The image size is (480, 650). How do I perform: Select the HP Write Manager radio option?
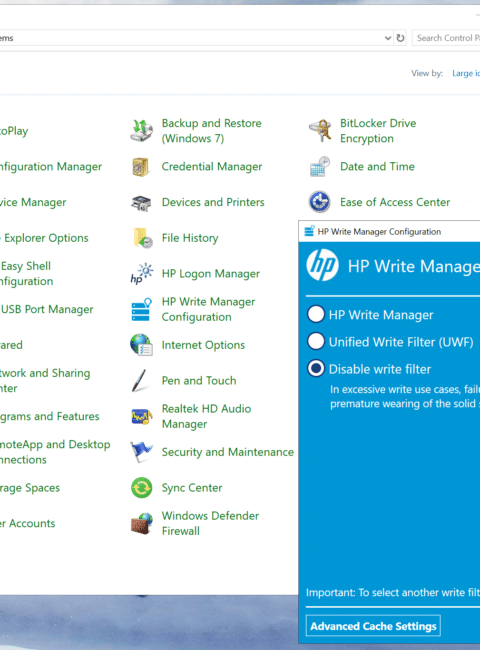(316, 314)
